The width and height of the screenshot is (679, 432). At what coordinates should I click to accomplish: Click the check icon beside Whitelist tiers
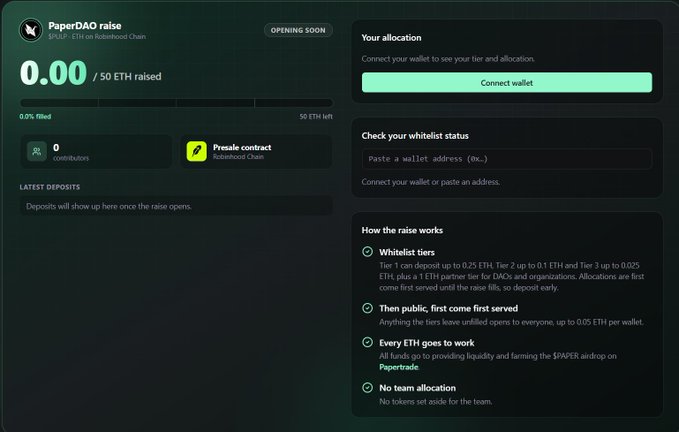(x=367, y=251)
